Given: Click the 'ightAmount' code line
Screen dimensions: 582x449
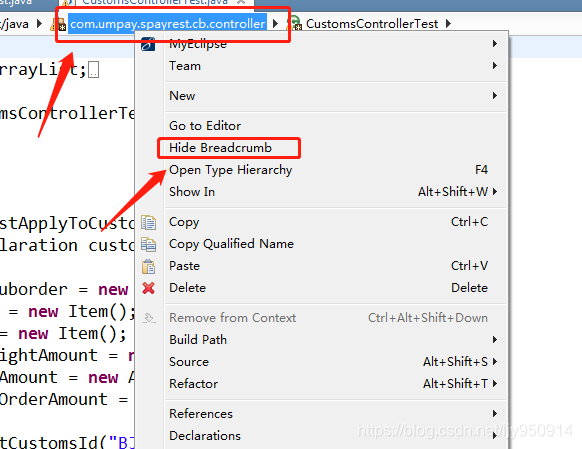Looking at the screenshot, I should (67, 355).
